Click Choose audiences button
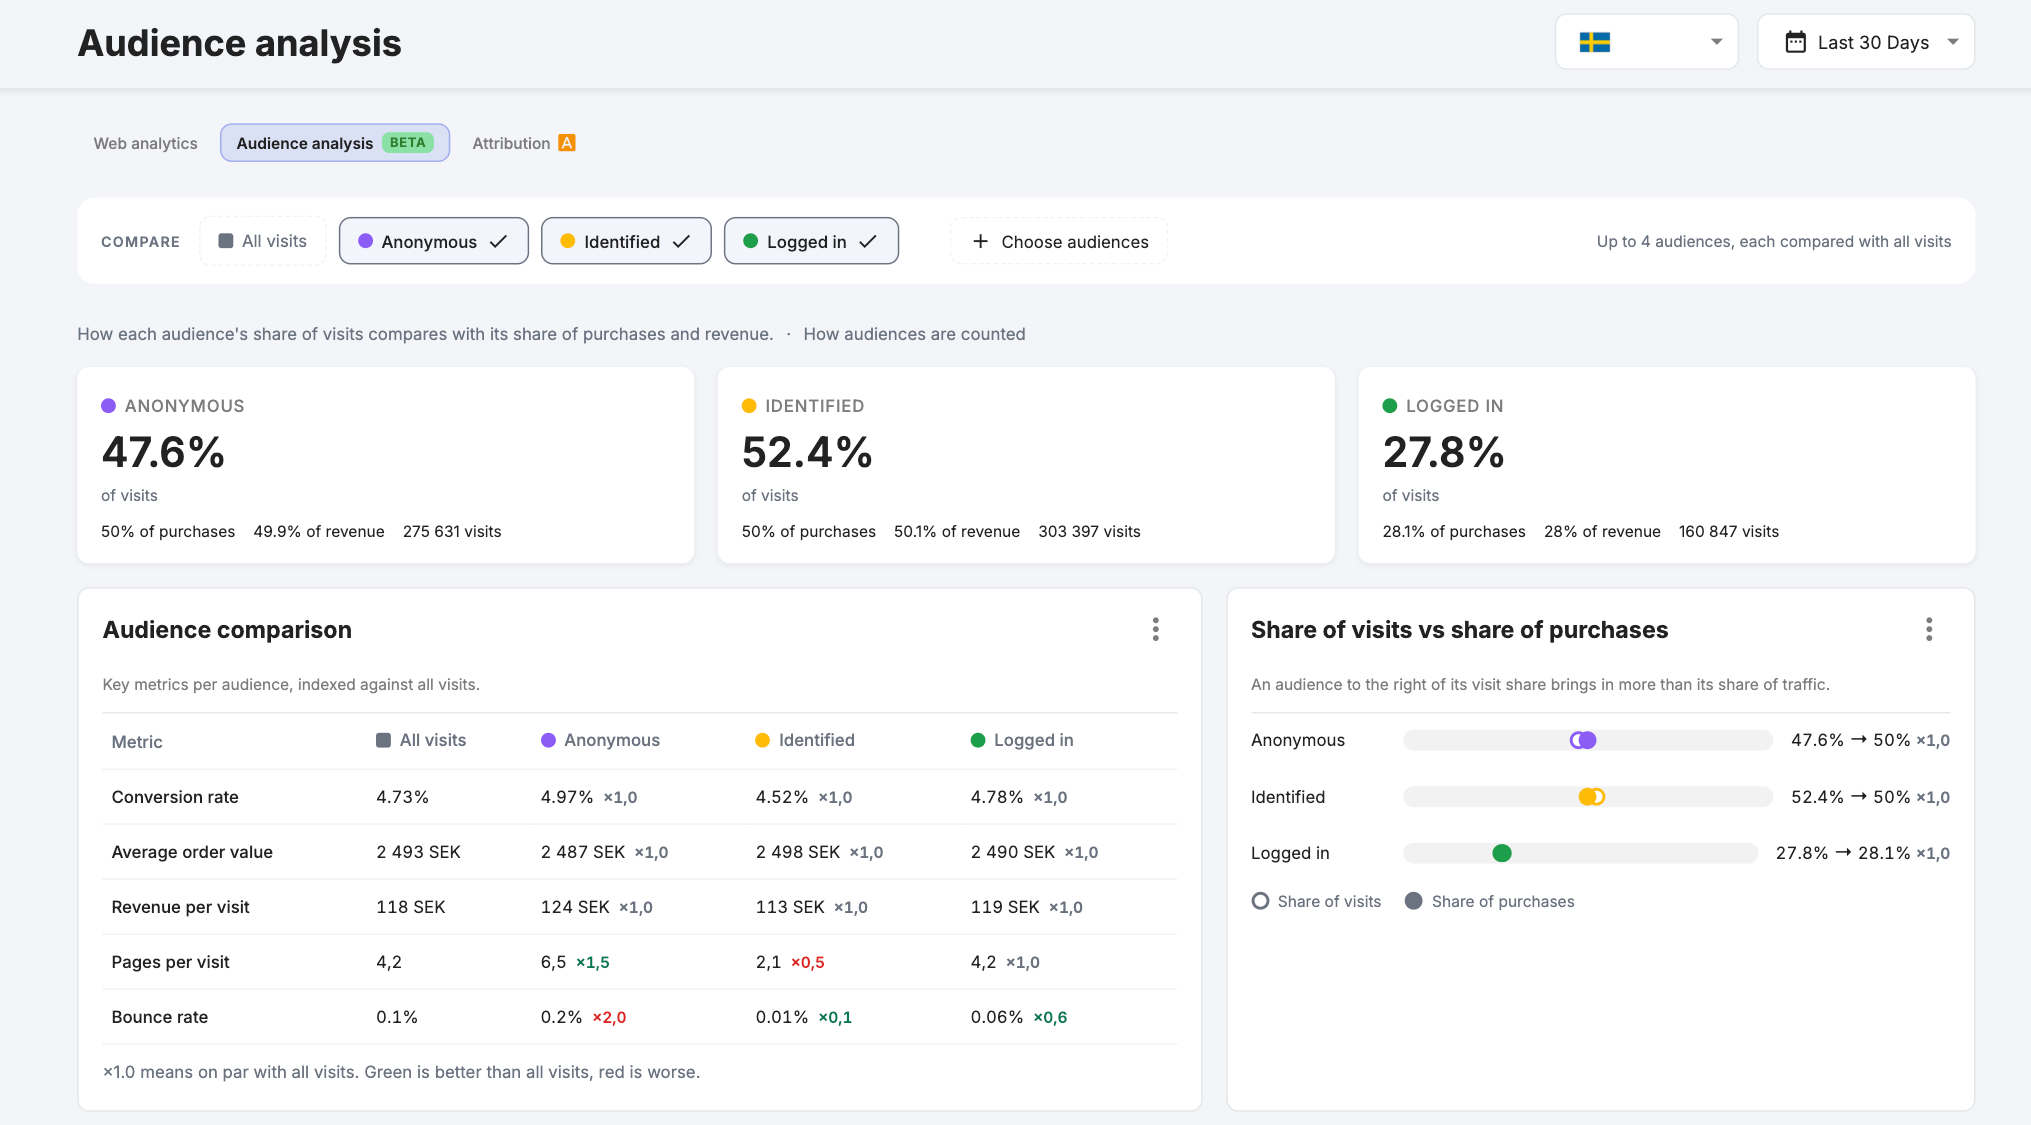This screenshot has width=2031, height=1125. tap(1058, 241)
